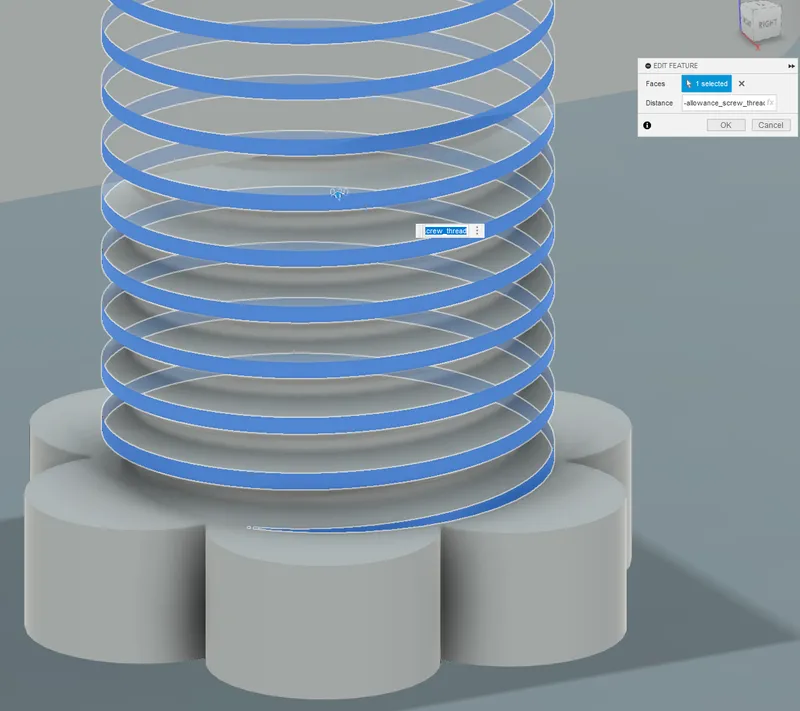
Task: Edit the floating screw_thread value field
Action: pyautogui.click(x=446, y=231)
